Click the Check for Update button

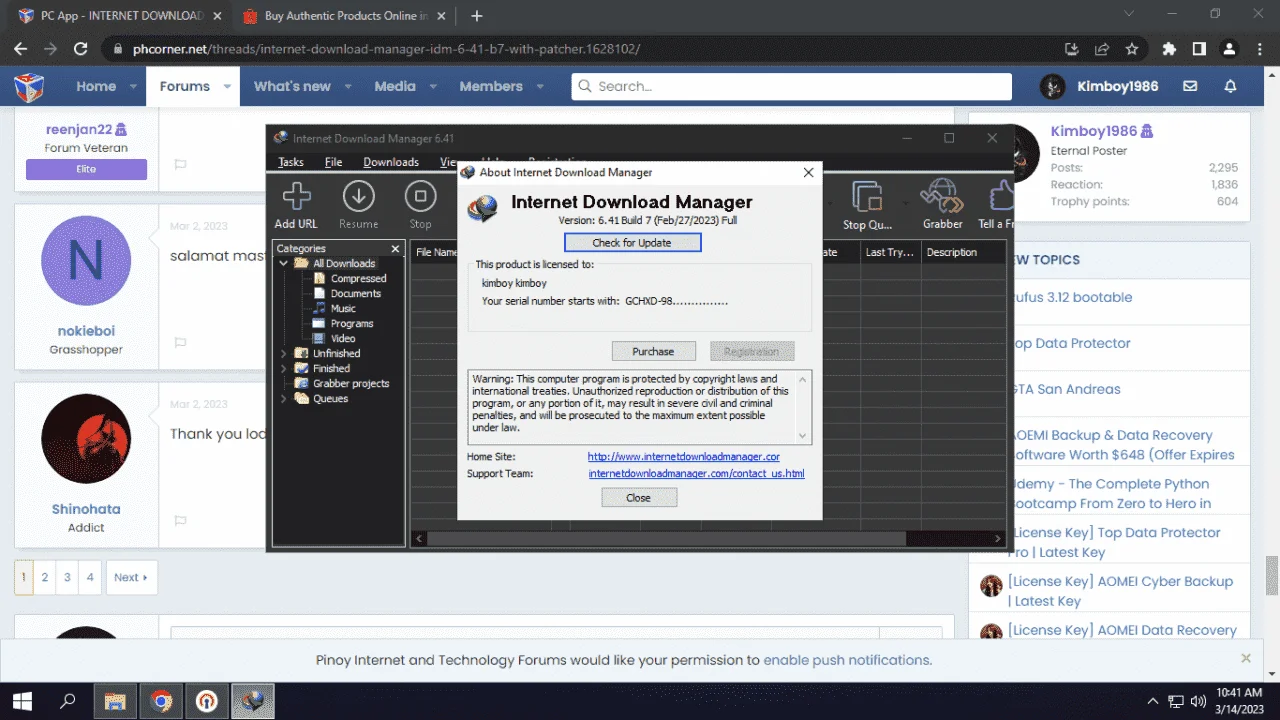coord(632,242)
